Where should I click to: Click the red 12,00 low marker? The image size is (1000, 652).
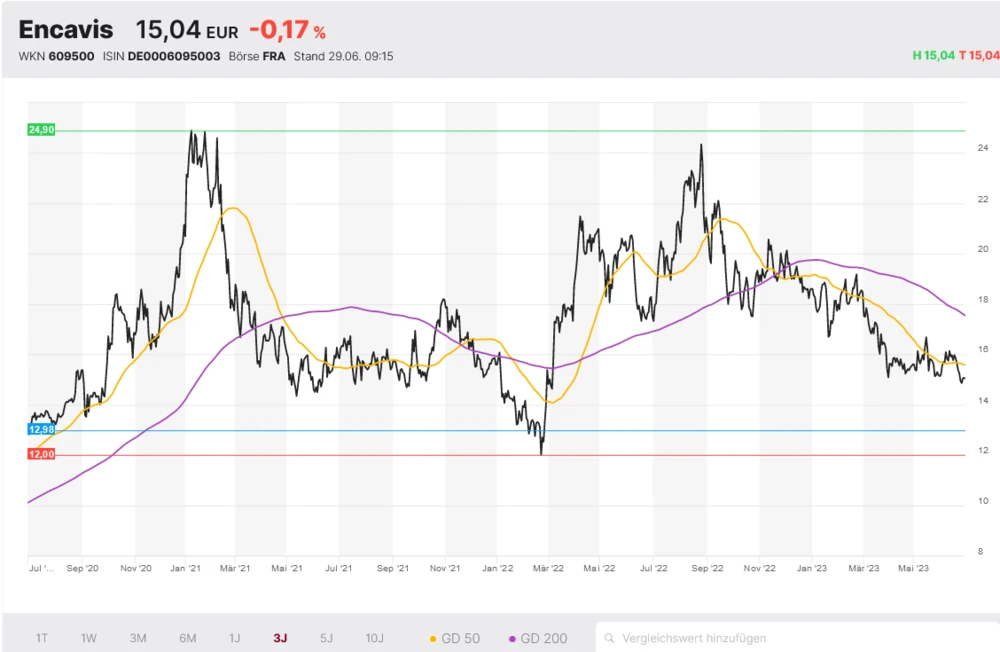(x=41, y=454)
